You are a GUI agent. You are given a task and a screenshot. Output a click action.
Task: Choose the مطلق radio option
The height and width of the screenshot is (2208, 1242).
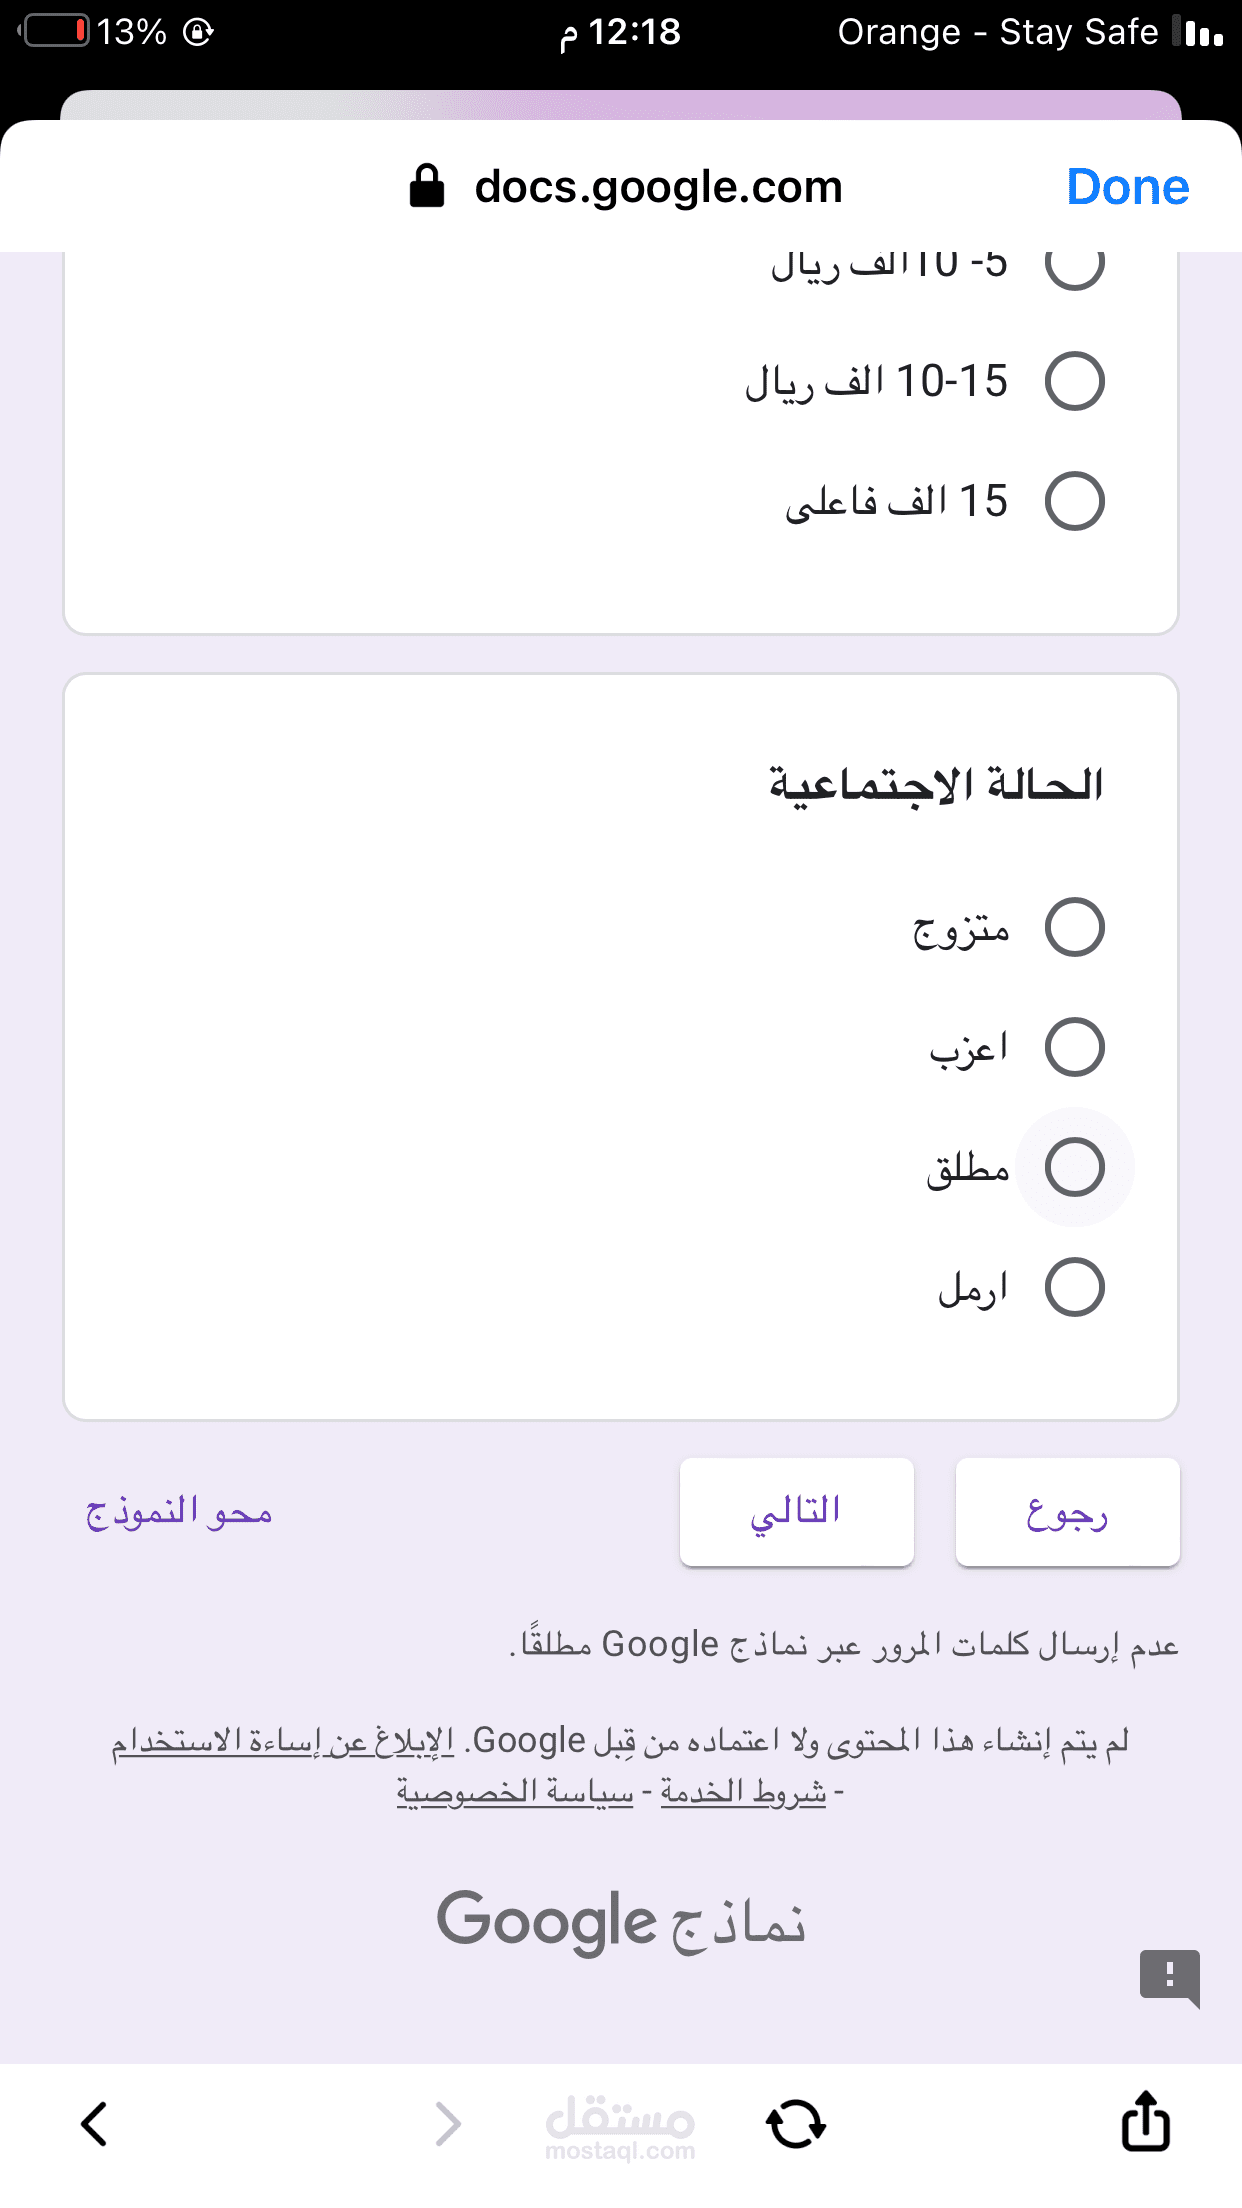pyautogui.click(x=1074, y=1167)
